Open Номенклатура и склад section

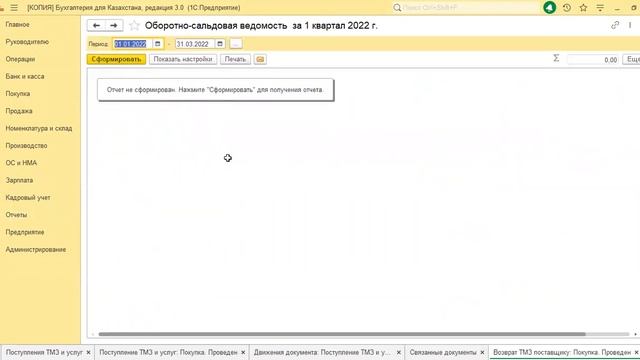[x=39, y=128]
